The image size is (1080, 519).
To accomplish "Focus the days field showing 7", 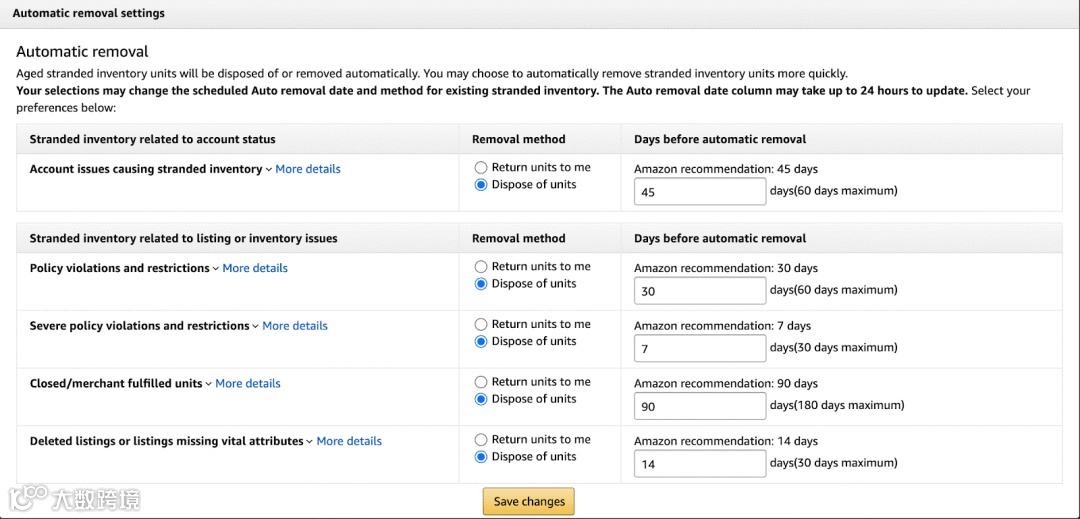I will coord(699,349).
